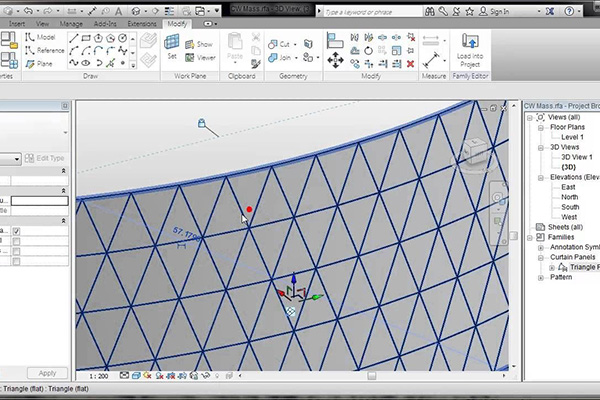The height and width of the screenshot is (400, 600).
Task: Open the Insert ribbon tab
Action: (17, 24)
